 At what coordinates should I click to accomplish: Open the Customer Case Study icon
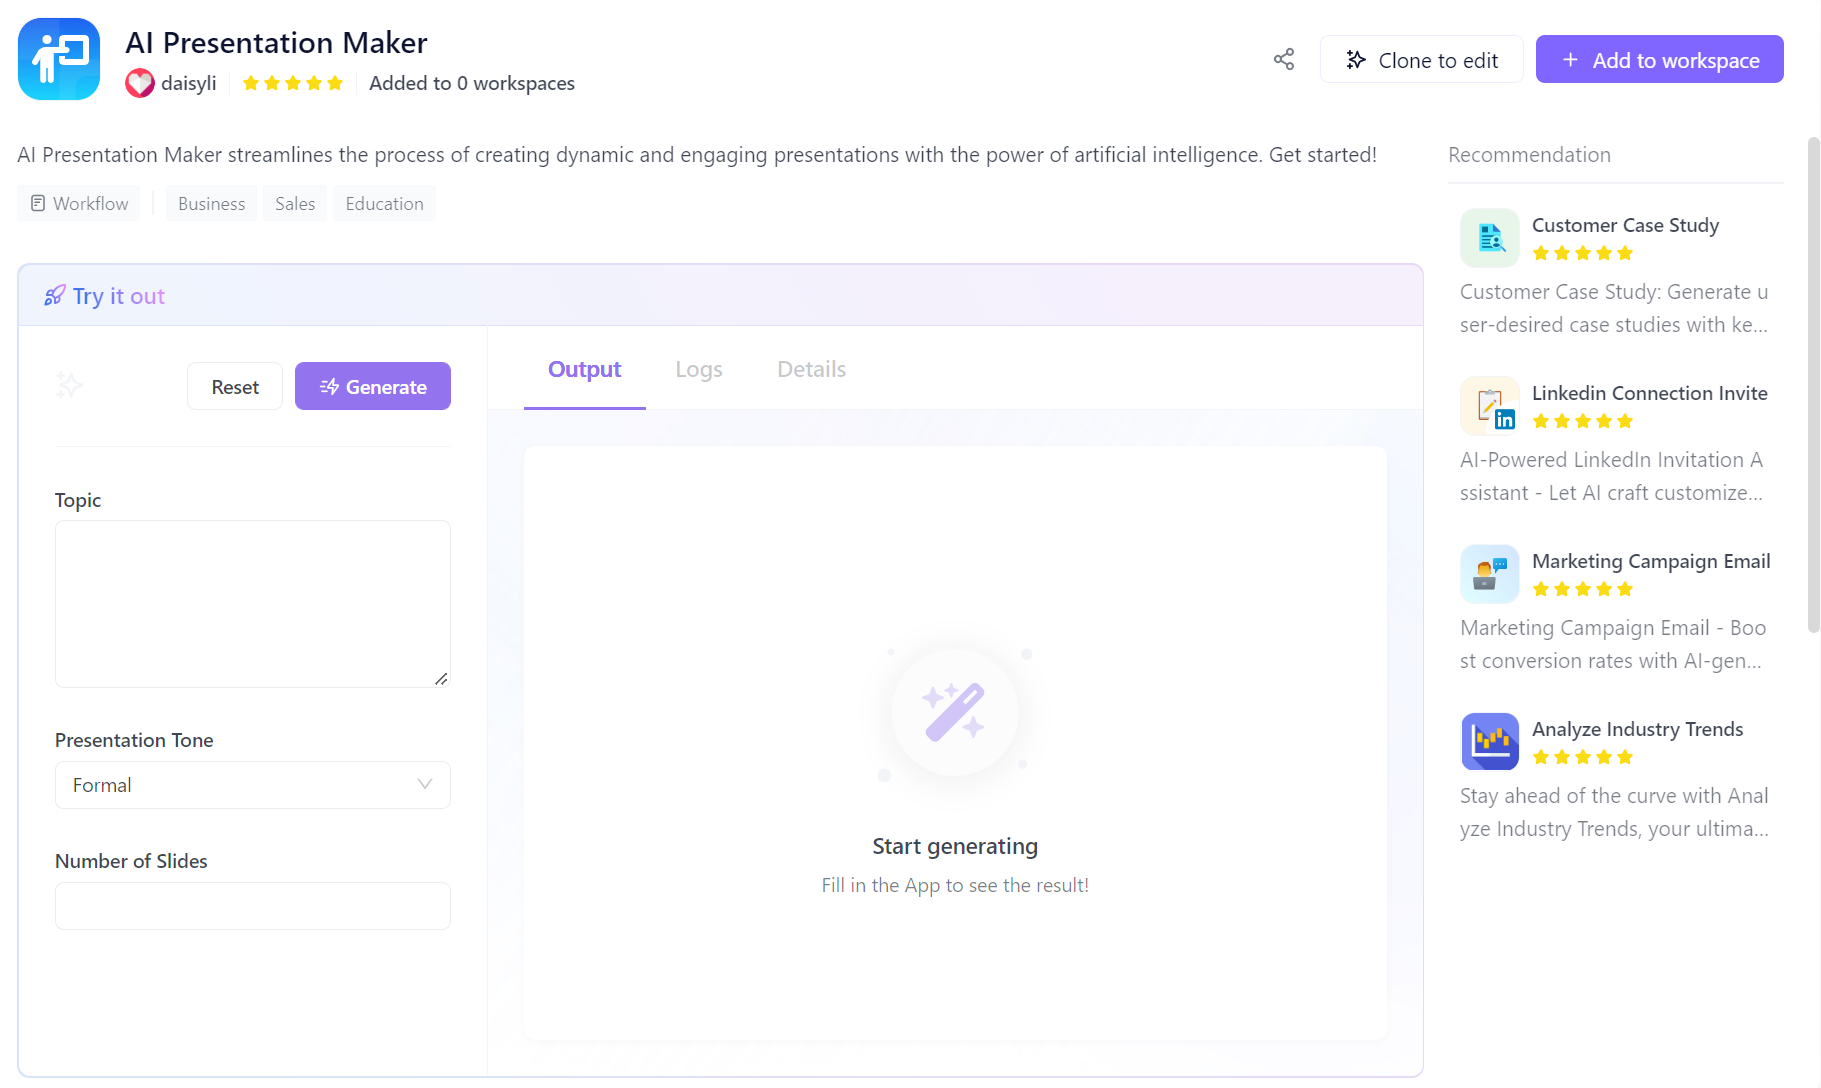coord(1489,238)
